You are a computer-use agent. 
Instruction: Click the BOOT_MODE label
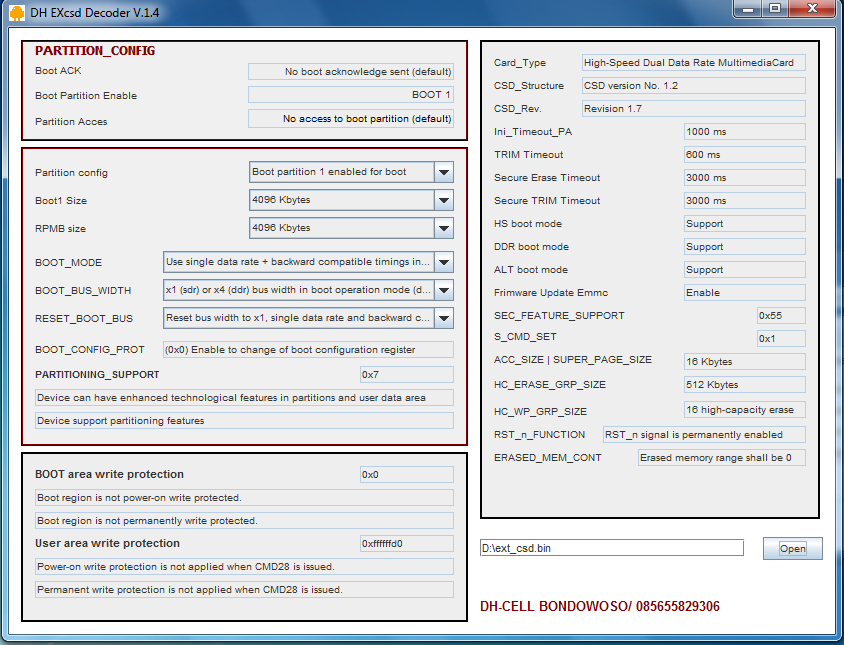[x=68, y=263]
